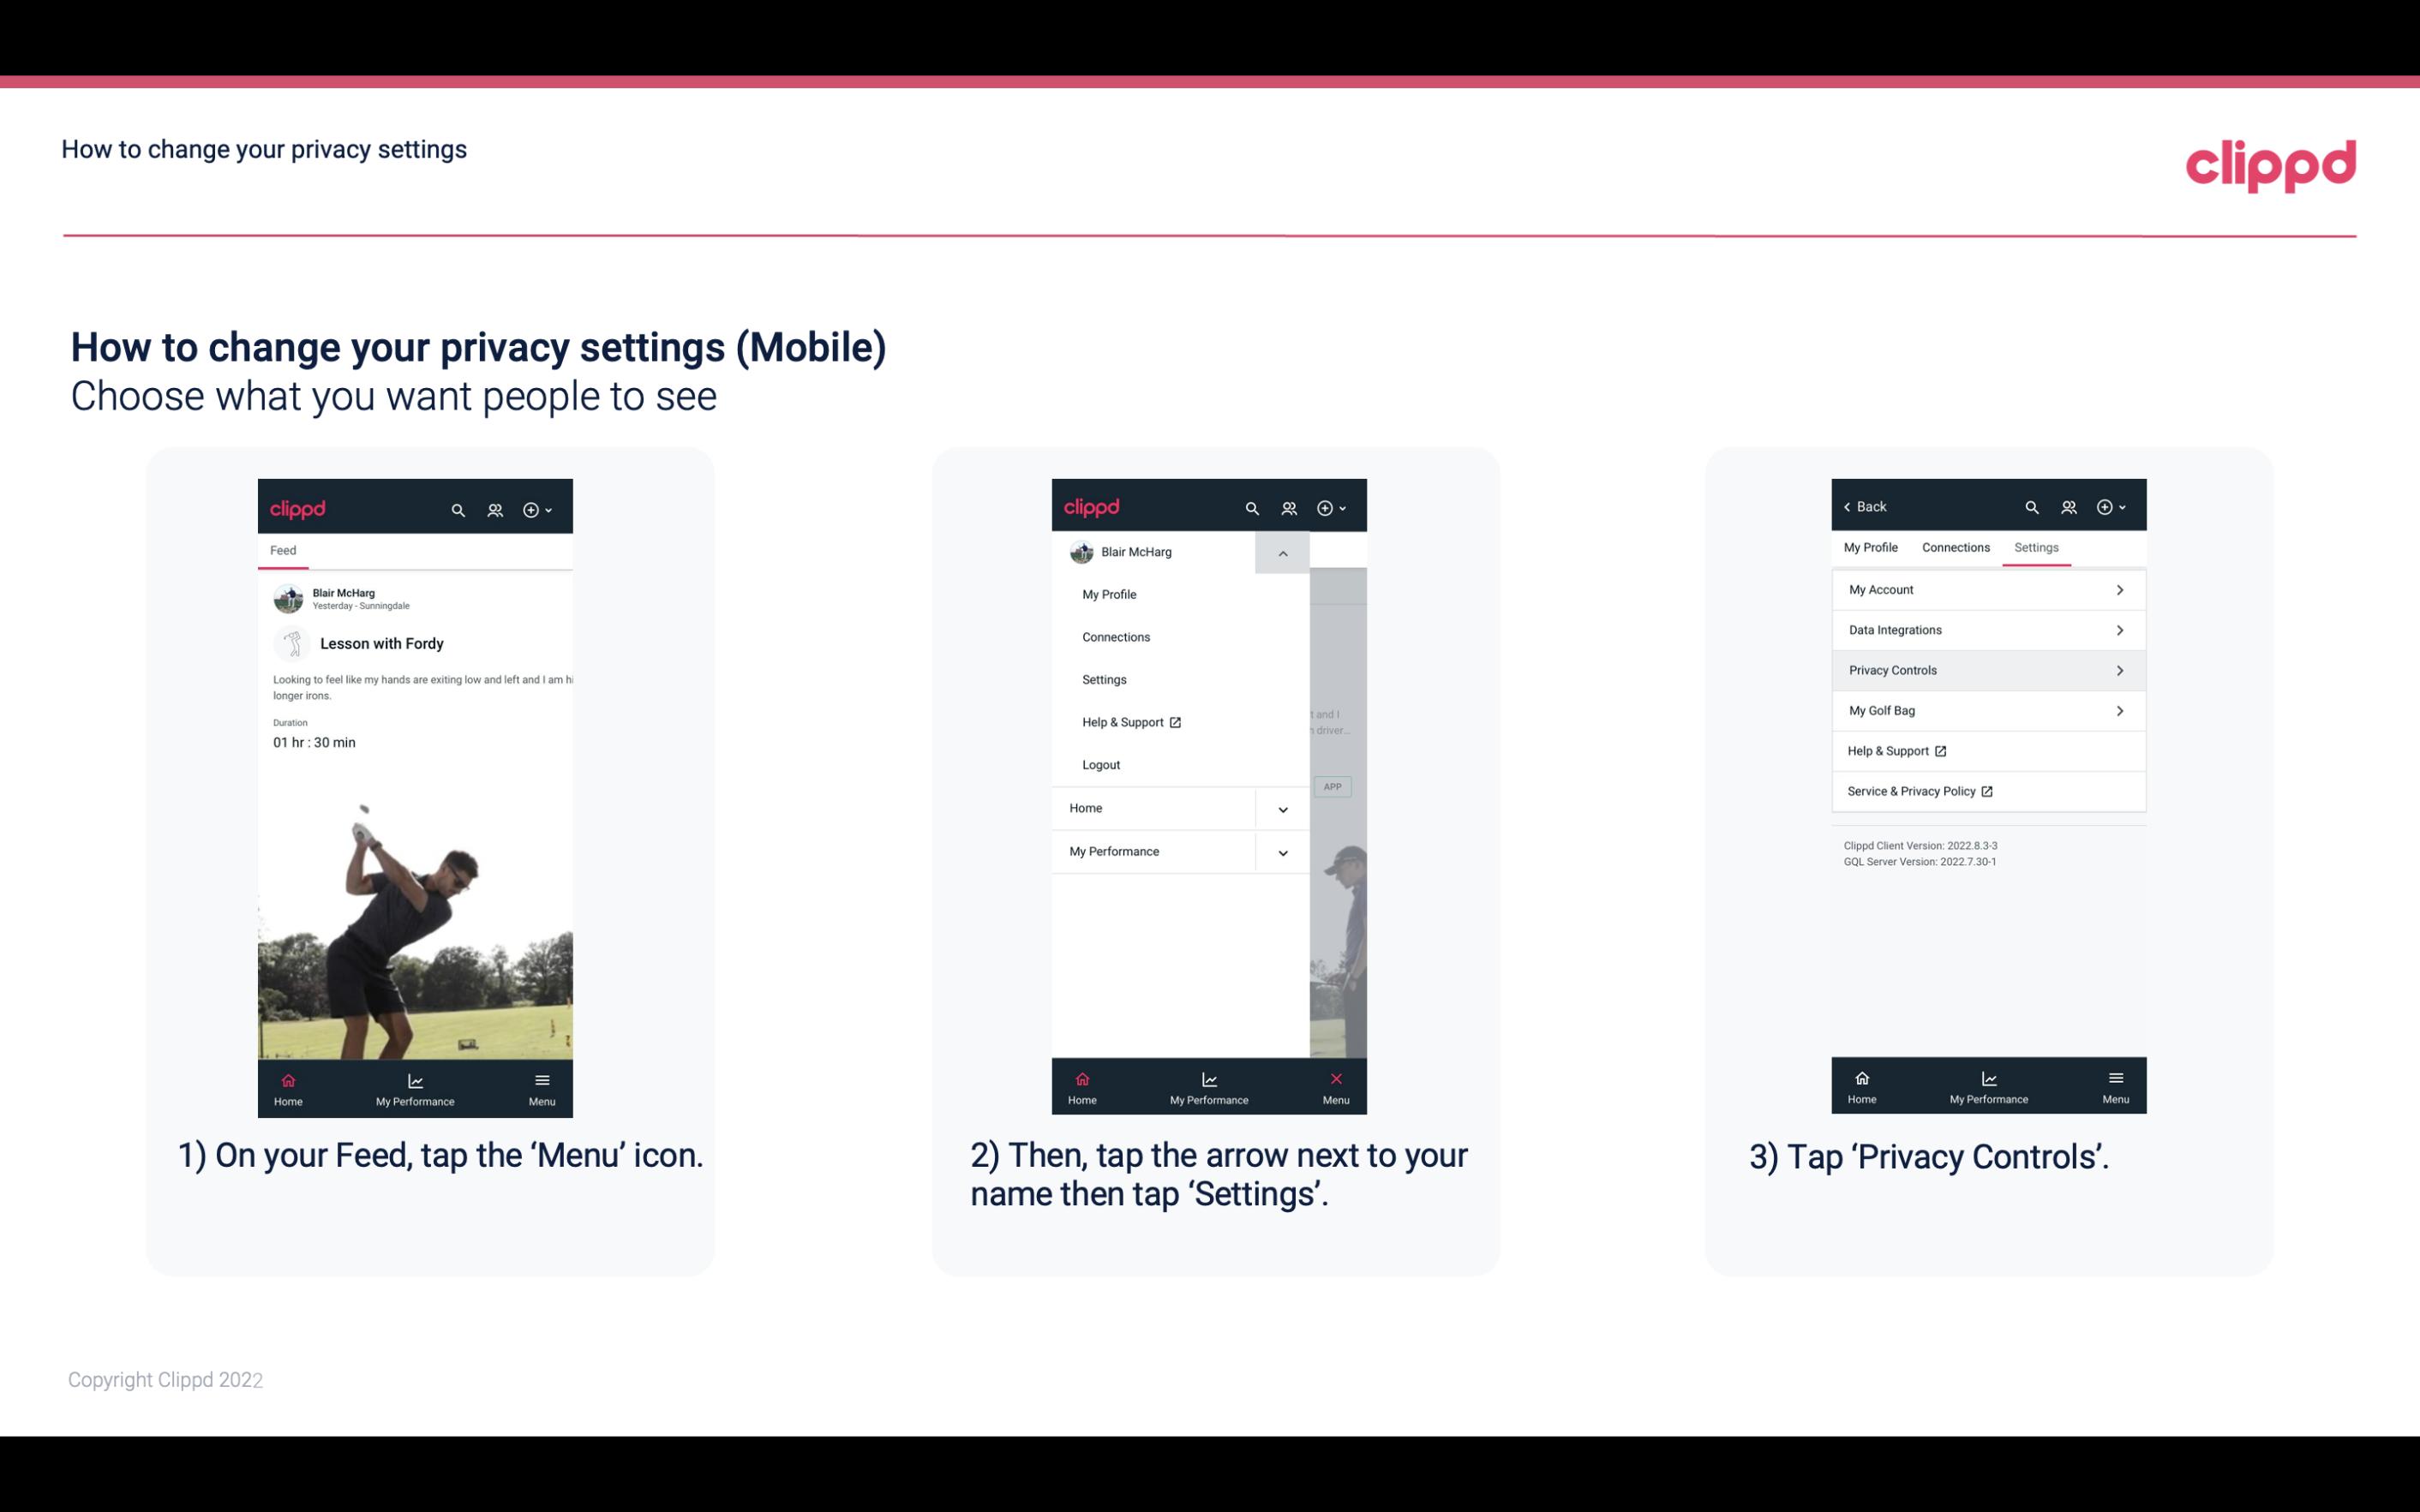The image size is (2420, 1512).
Task: Tap the Logout menu item
Action: 1099,763
